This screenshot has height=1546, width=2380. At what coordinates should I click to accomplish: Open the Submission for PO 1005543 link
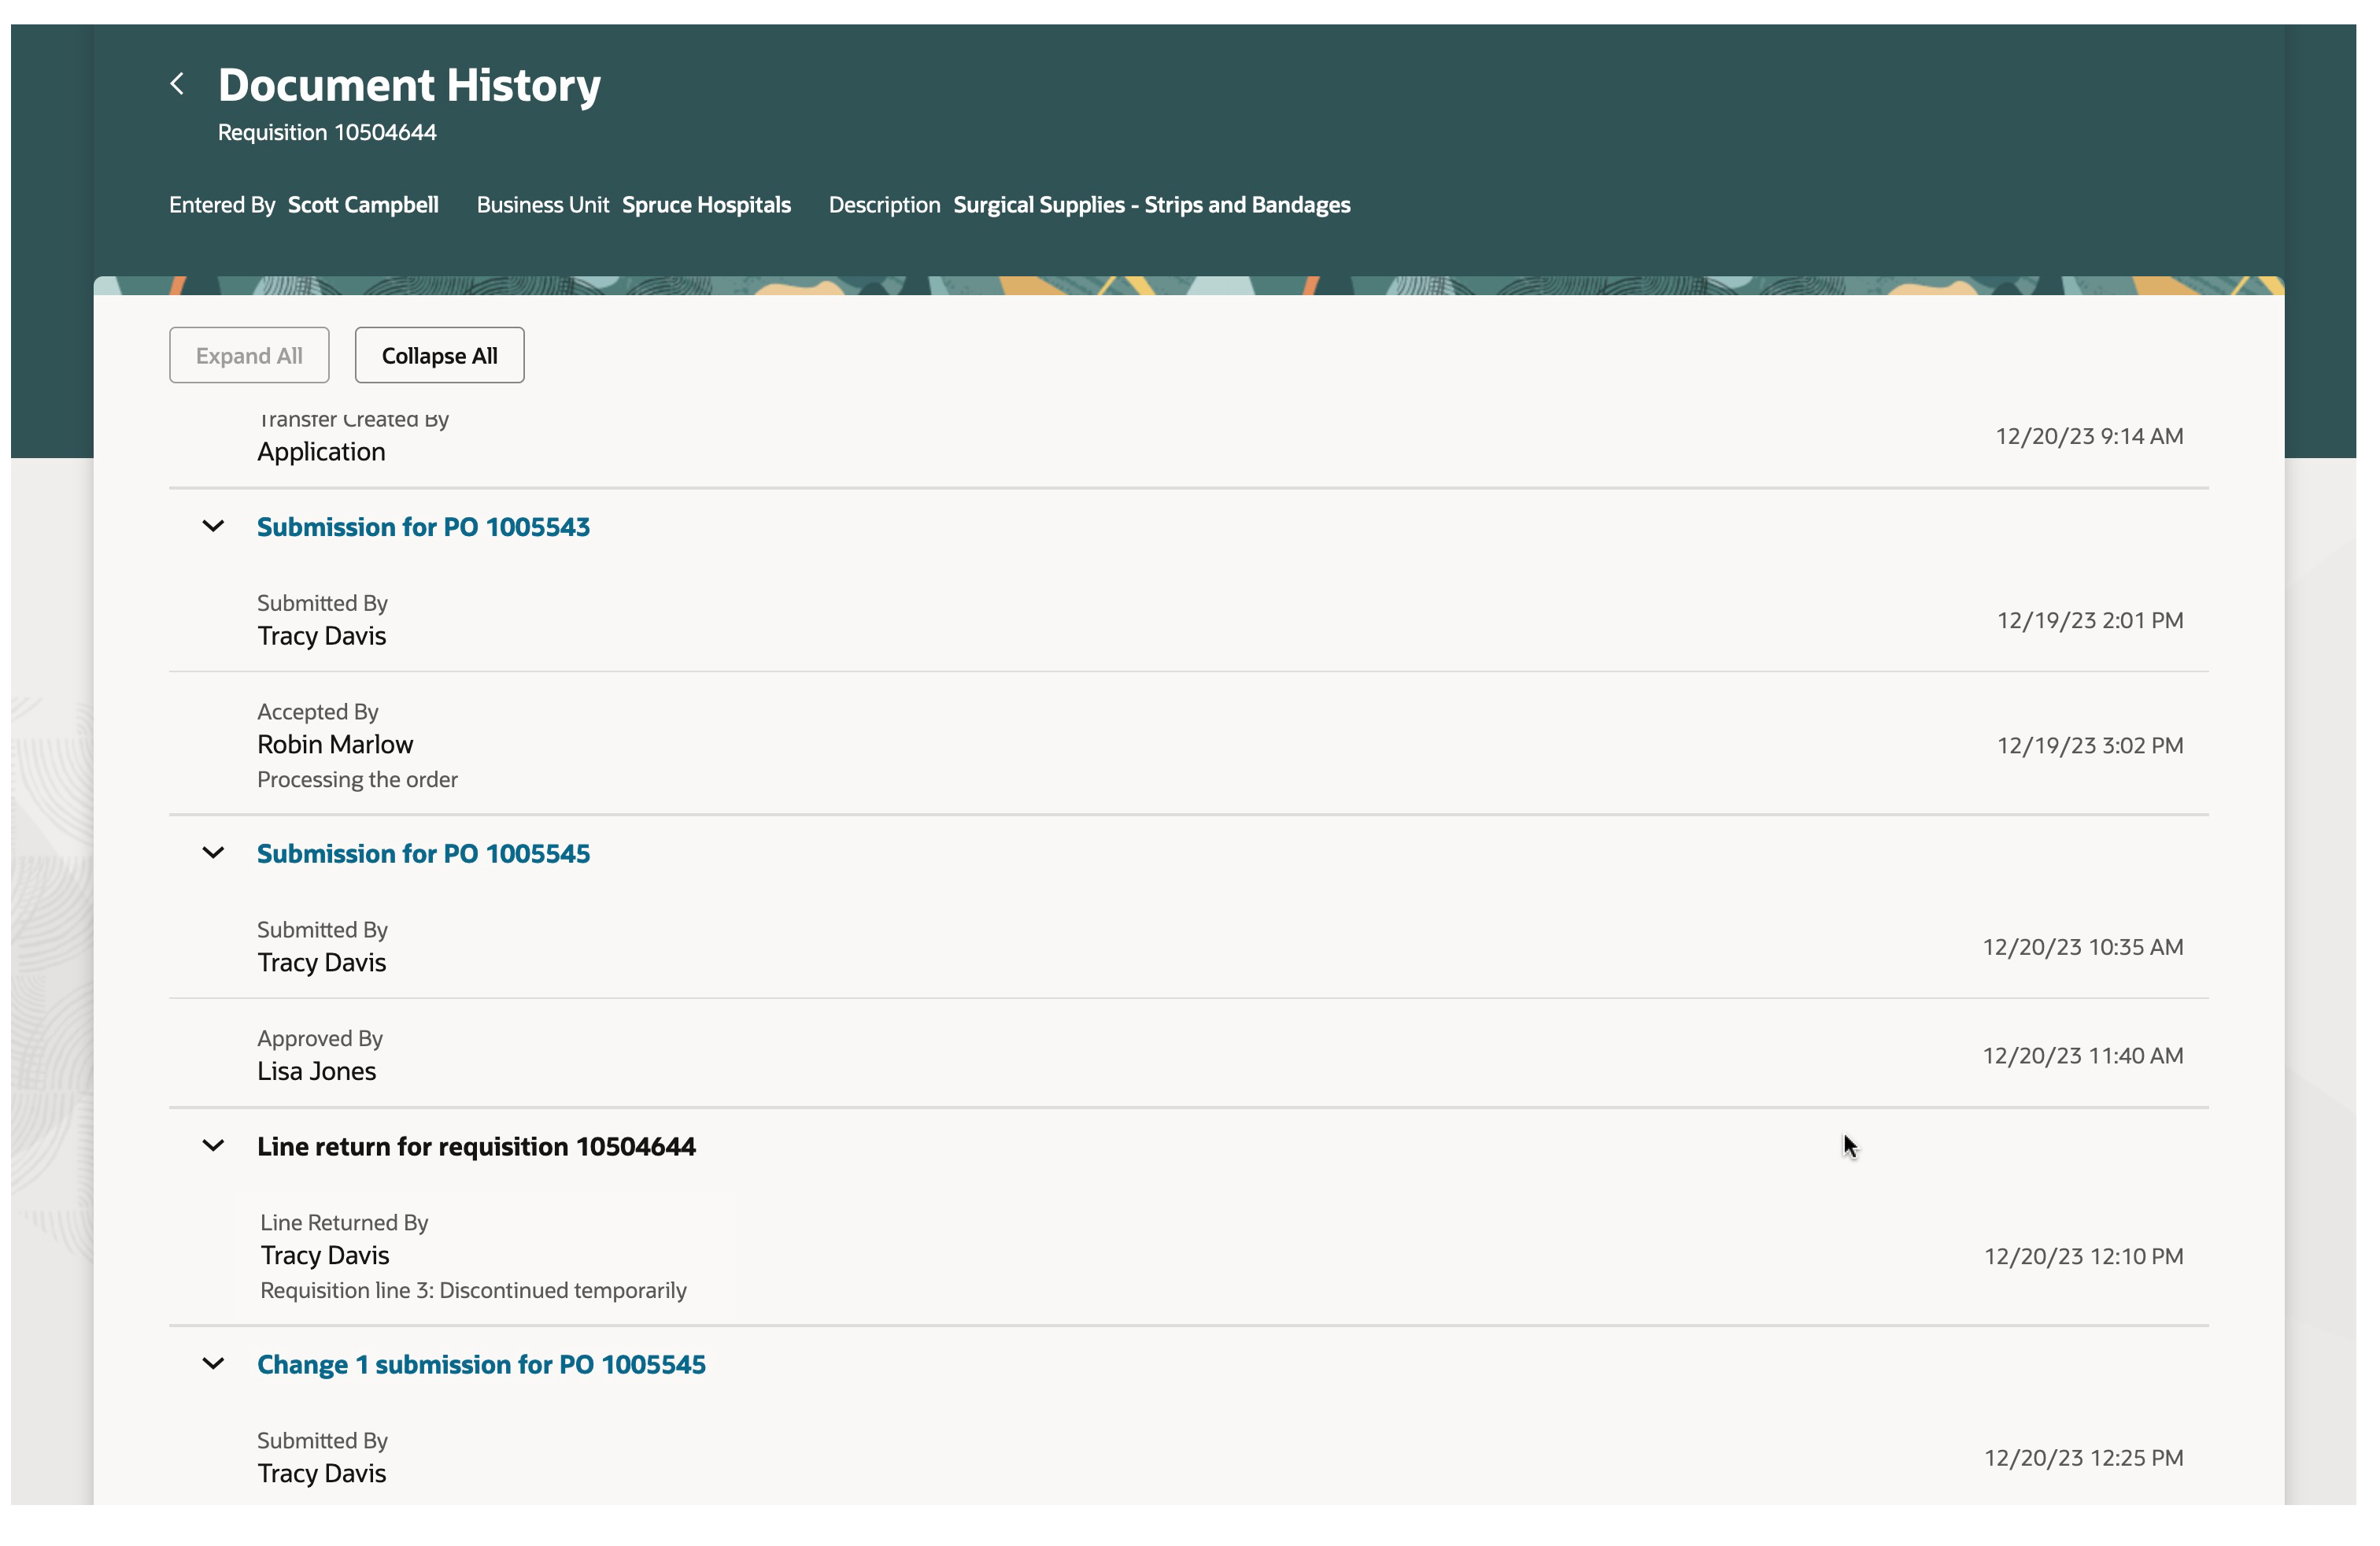[423, 527]
